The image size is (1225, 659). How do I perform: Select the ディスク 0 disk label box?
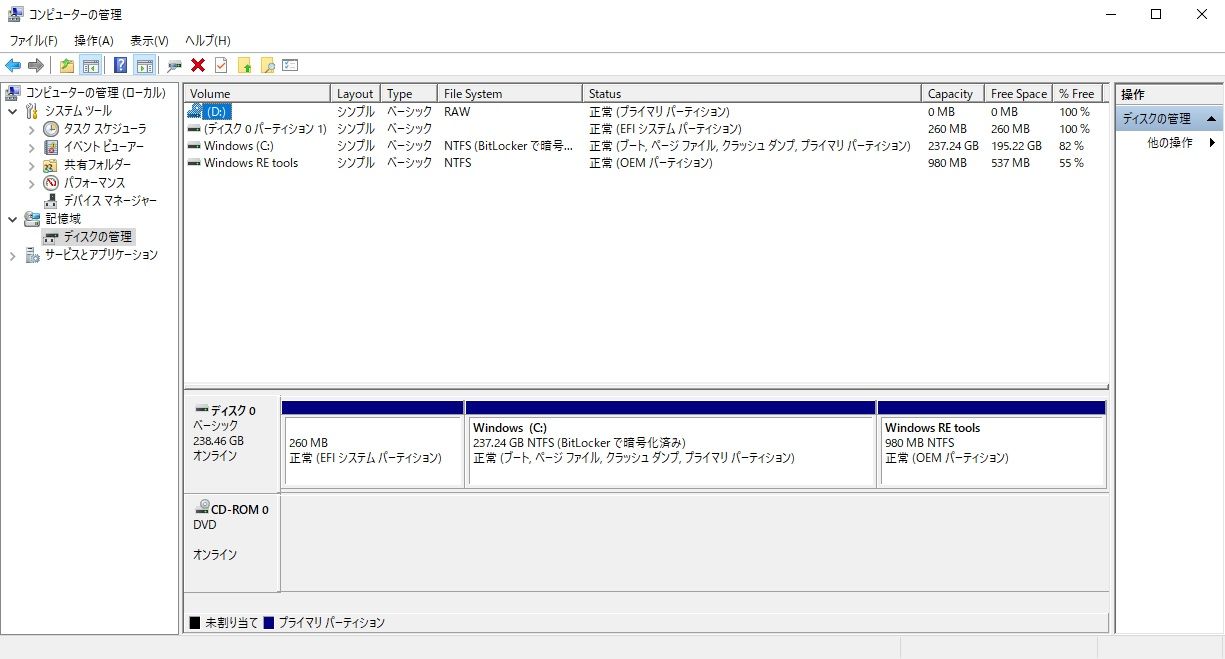(x=232, y=444)
